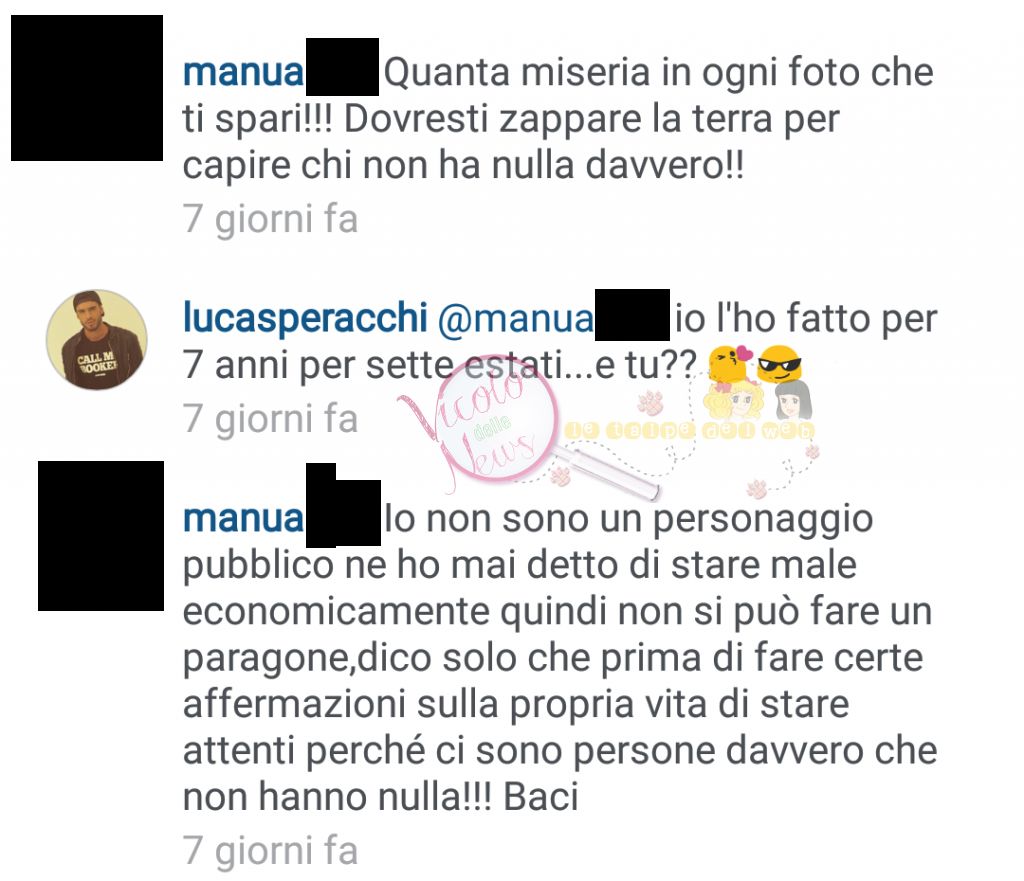Click the manua username on the first comment
The height and width of the screenshot is (881, 1024).
[244, 72]
